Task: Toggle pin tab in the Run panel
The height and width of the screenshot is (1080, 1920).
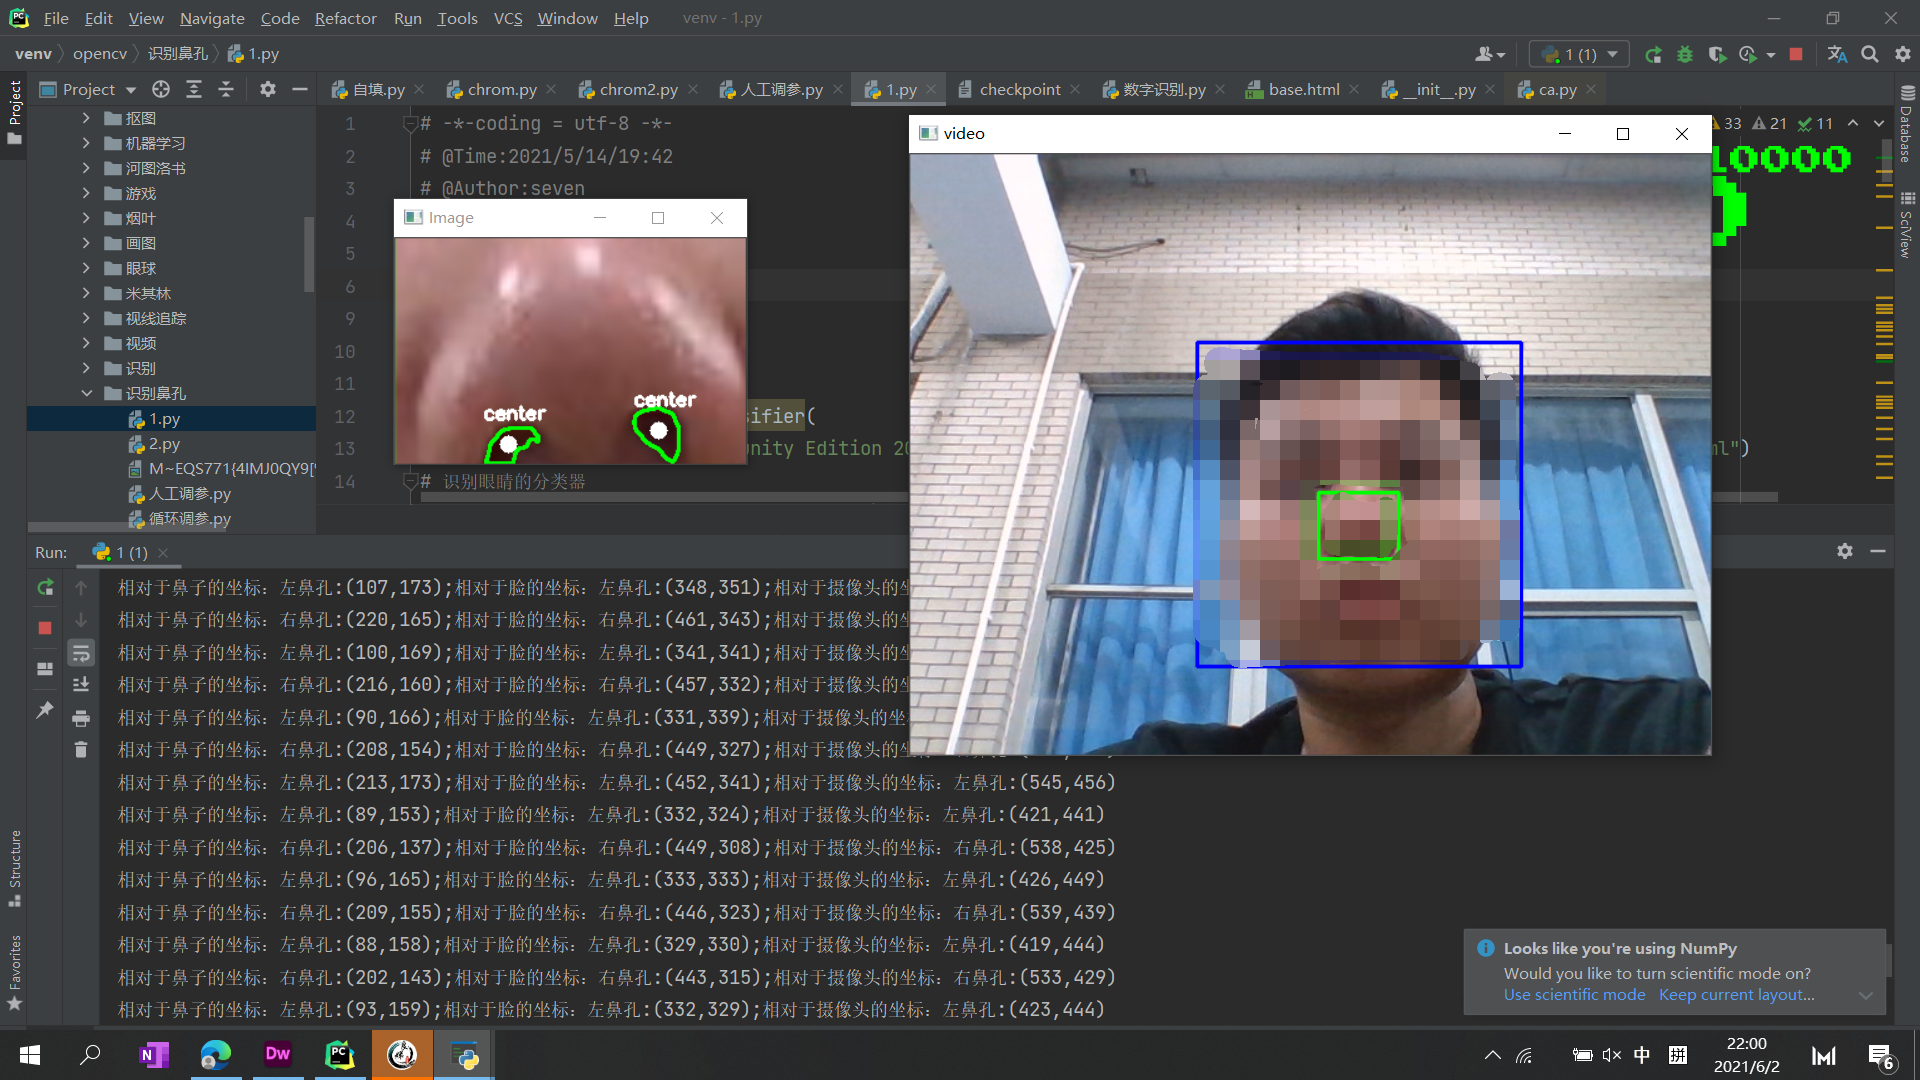Action: pyautogui.click(x=45, y=710)
